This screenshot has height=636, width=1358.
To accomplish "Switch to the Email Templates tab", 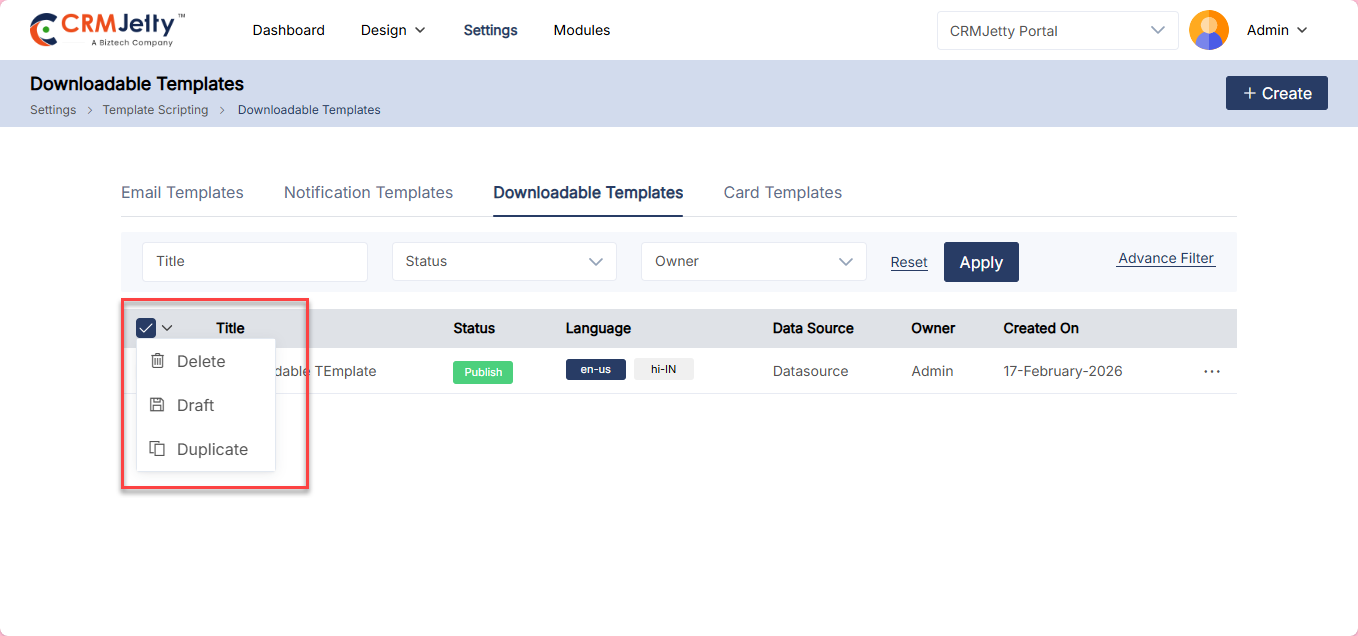I will pyautogui.click(x=182, y=192).
